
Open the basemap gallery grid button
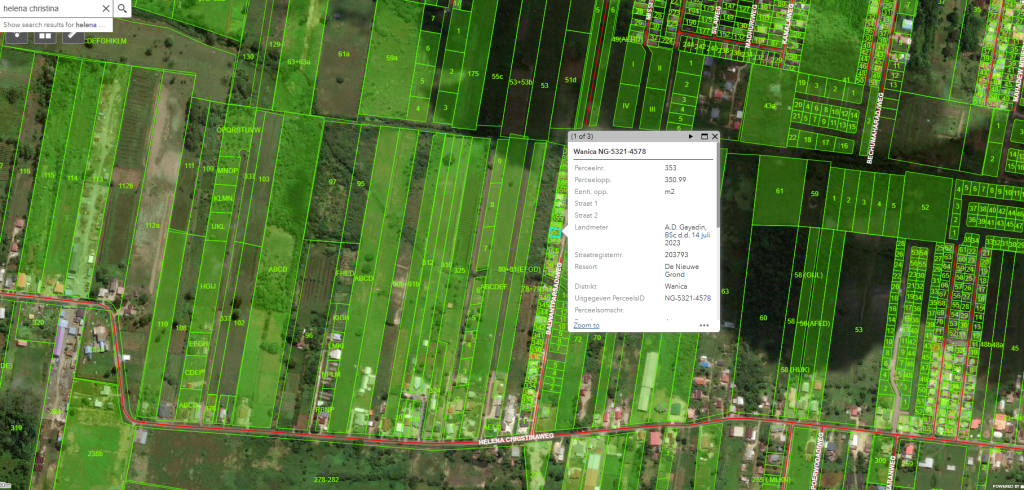pos(46,35)
